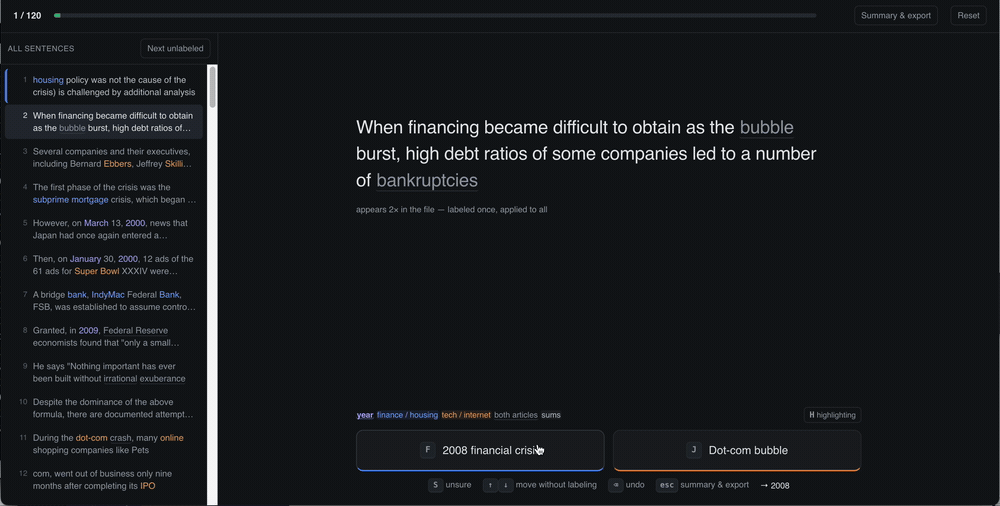This screenshot has width=1000, height=506.
Task: Click the finance / housing legend tag
Action: pyautogui.click(x=407, y=415)
